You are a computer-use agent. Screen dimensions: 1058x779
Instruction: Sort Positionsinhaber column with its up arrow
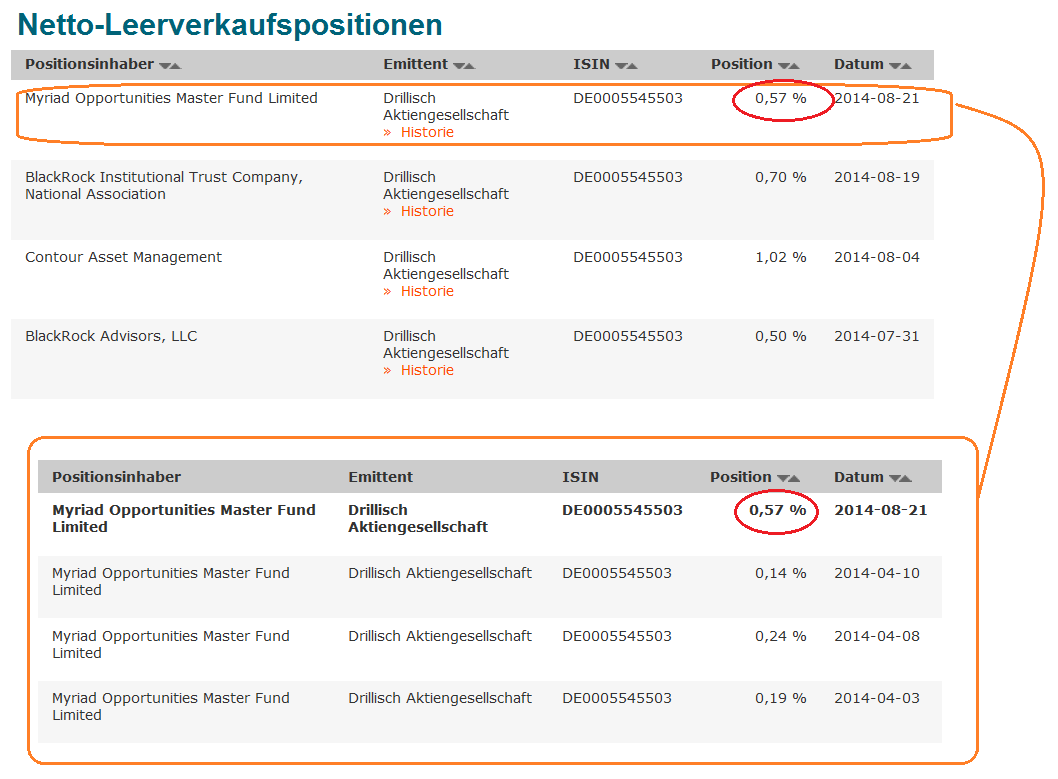pos(176,65)
